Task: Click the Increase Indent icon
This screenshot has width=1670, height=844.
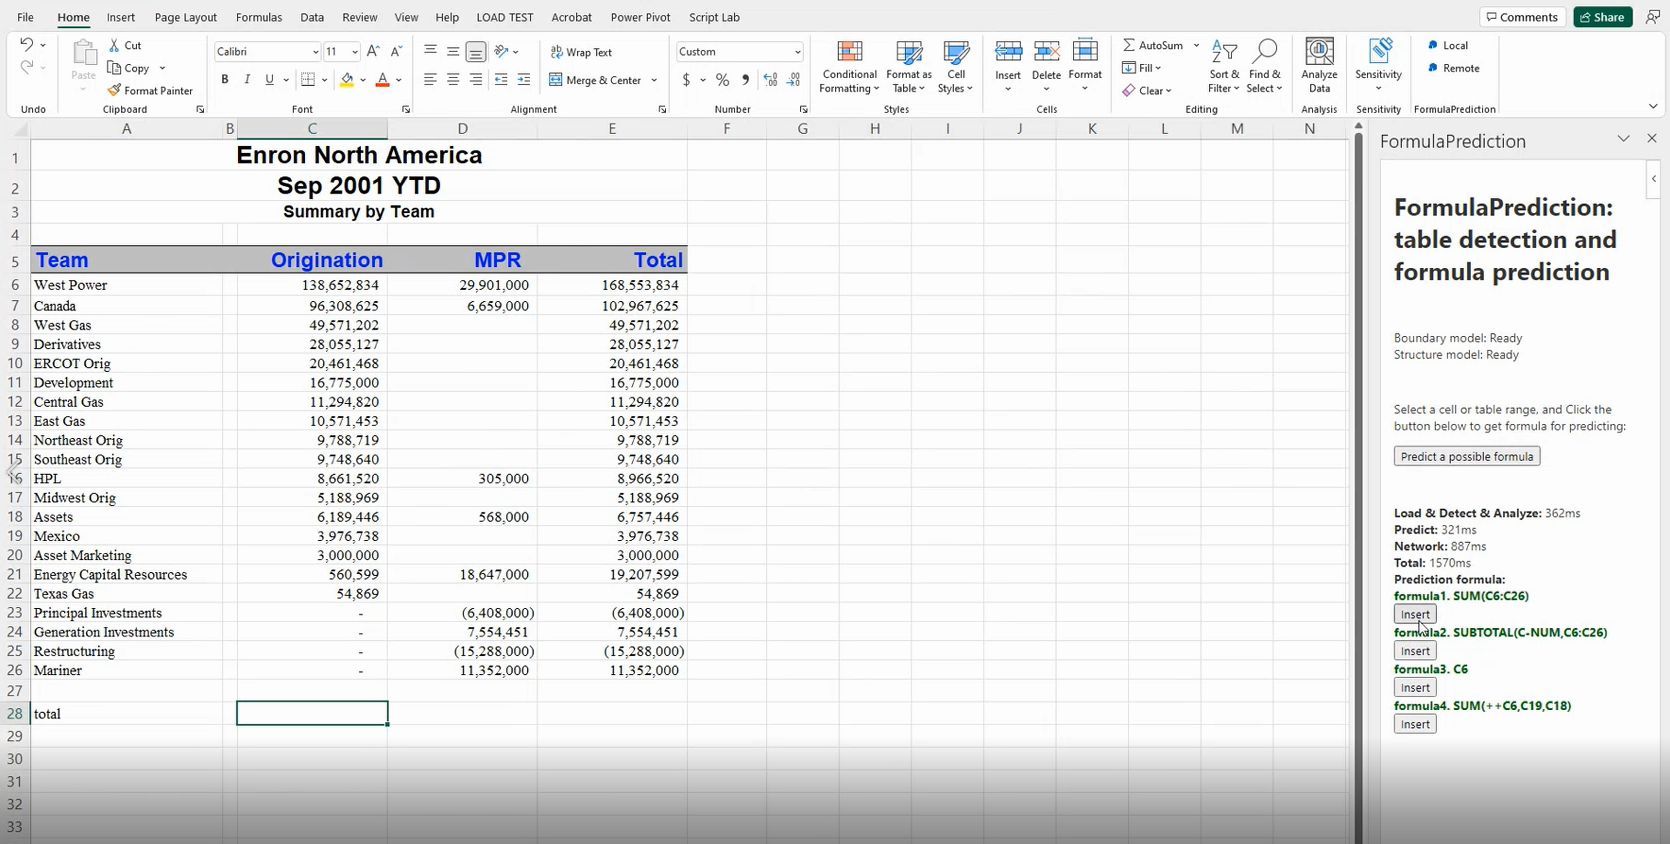Action: (524, 80)
